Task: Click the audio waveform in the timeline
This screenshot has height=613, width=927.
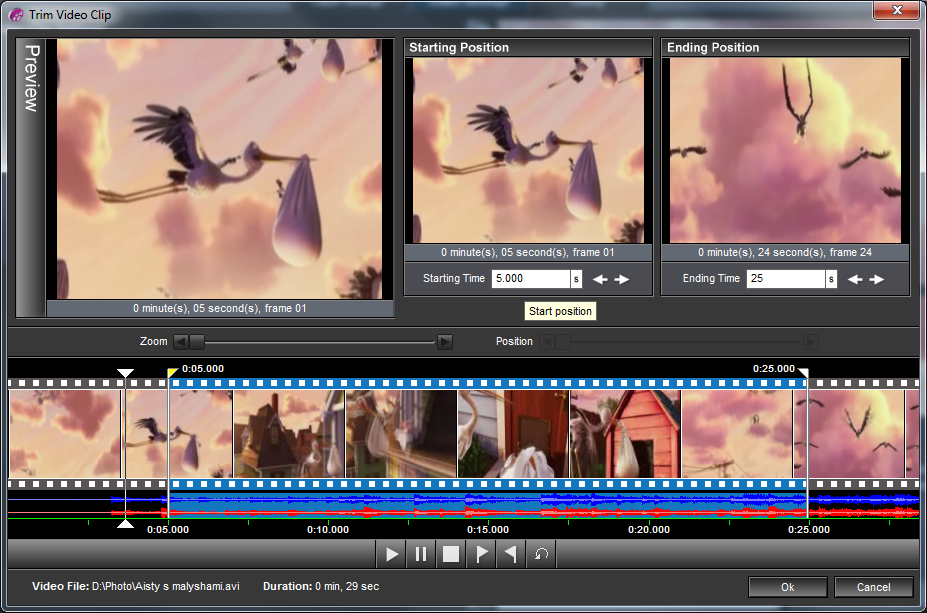Action: click(464, 504)
